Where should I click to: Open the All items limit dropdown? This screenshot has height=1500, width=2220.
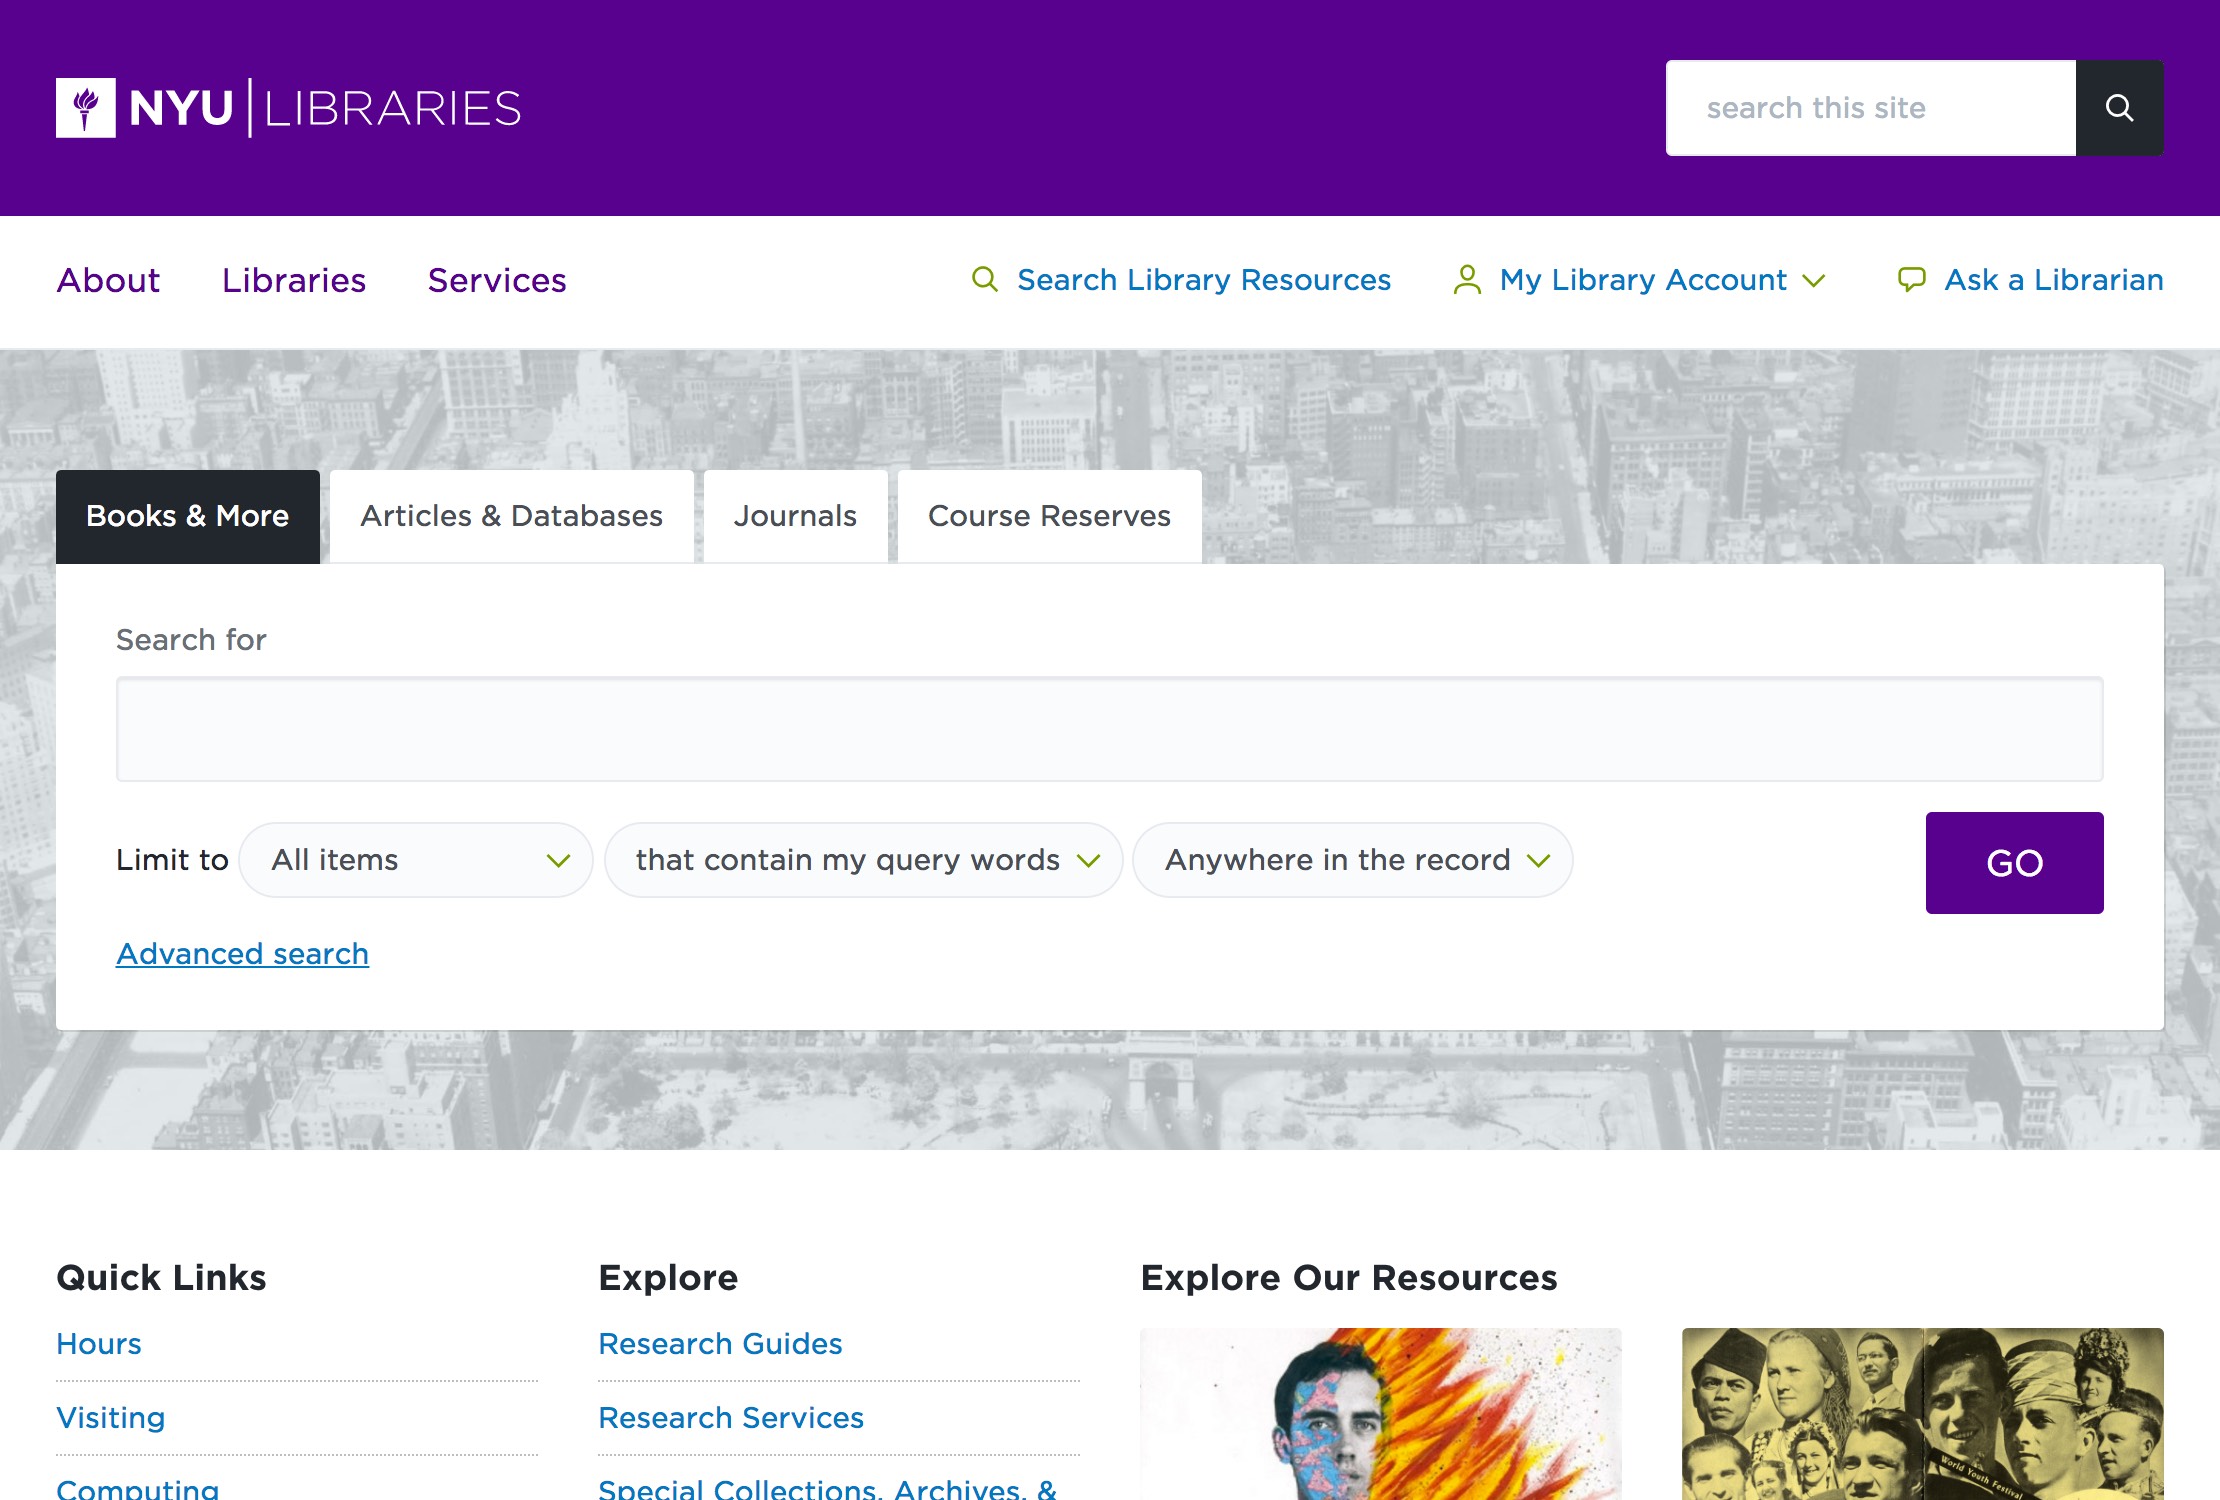[x=416, y=860]
